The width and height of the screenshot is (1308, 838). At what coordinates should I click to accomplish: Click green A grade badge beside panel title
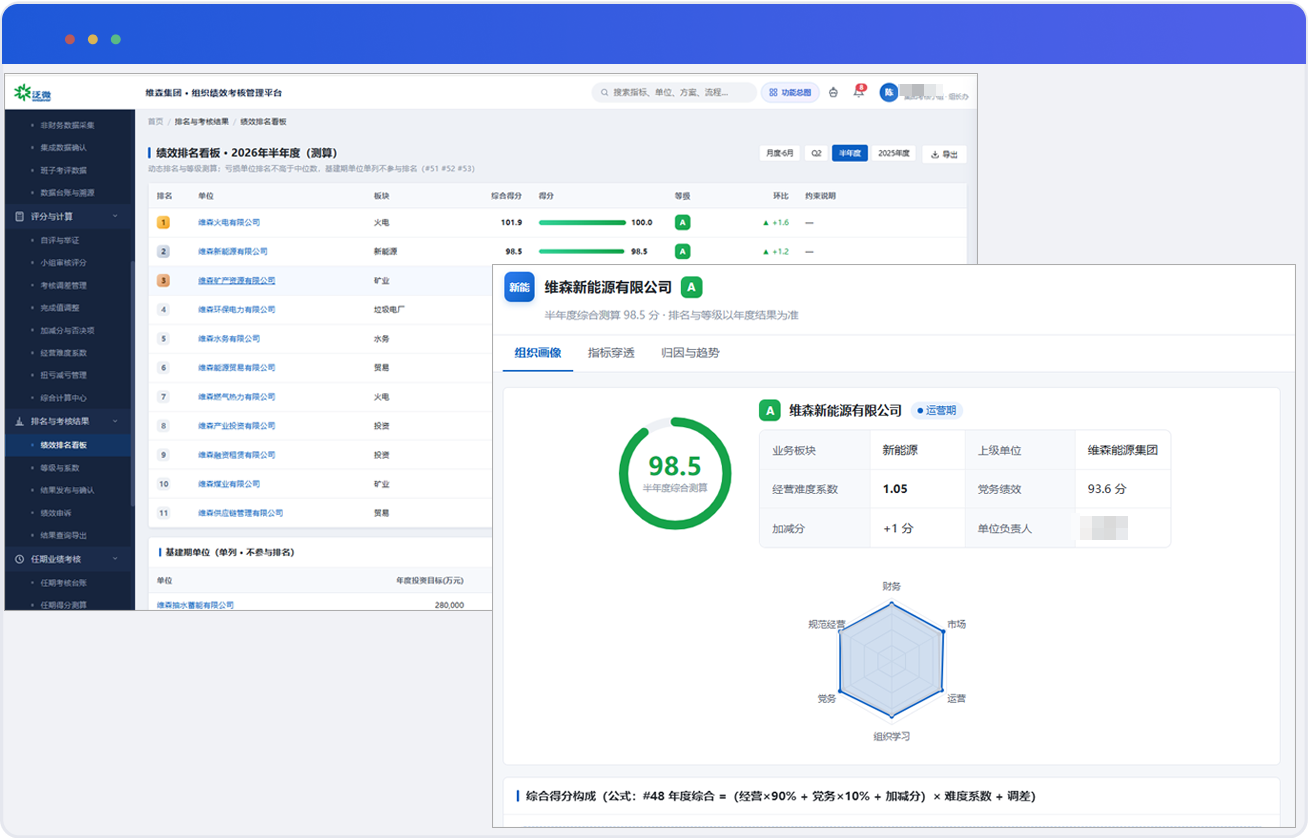[x=691, y=288]
